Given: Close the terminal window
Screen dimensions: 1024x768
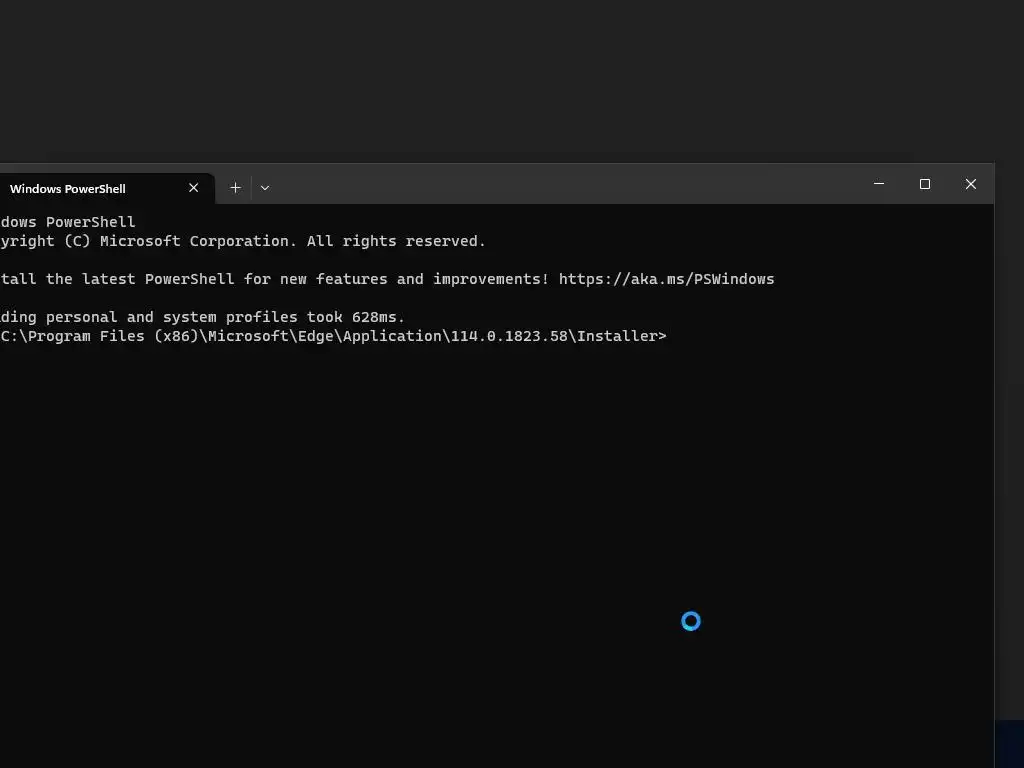Looking at the screenshot, I should click(970, 184).
